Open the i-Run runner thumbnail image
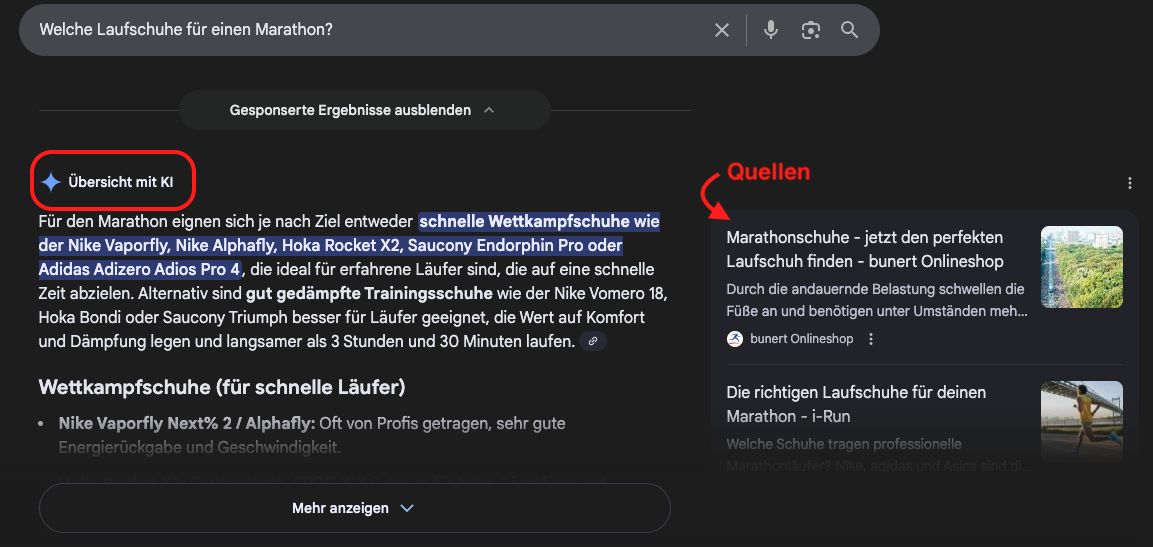 tap(1081, 420)
